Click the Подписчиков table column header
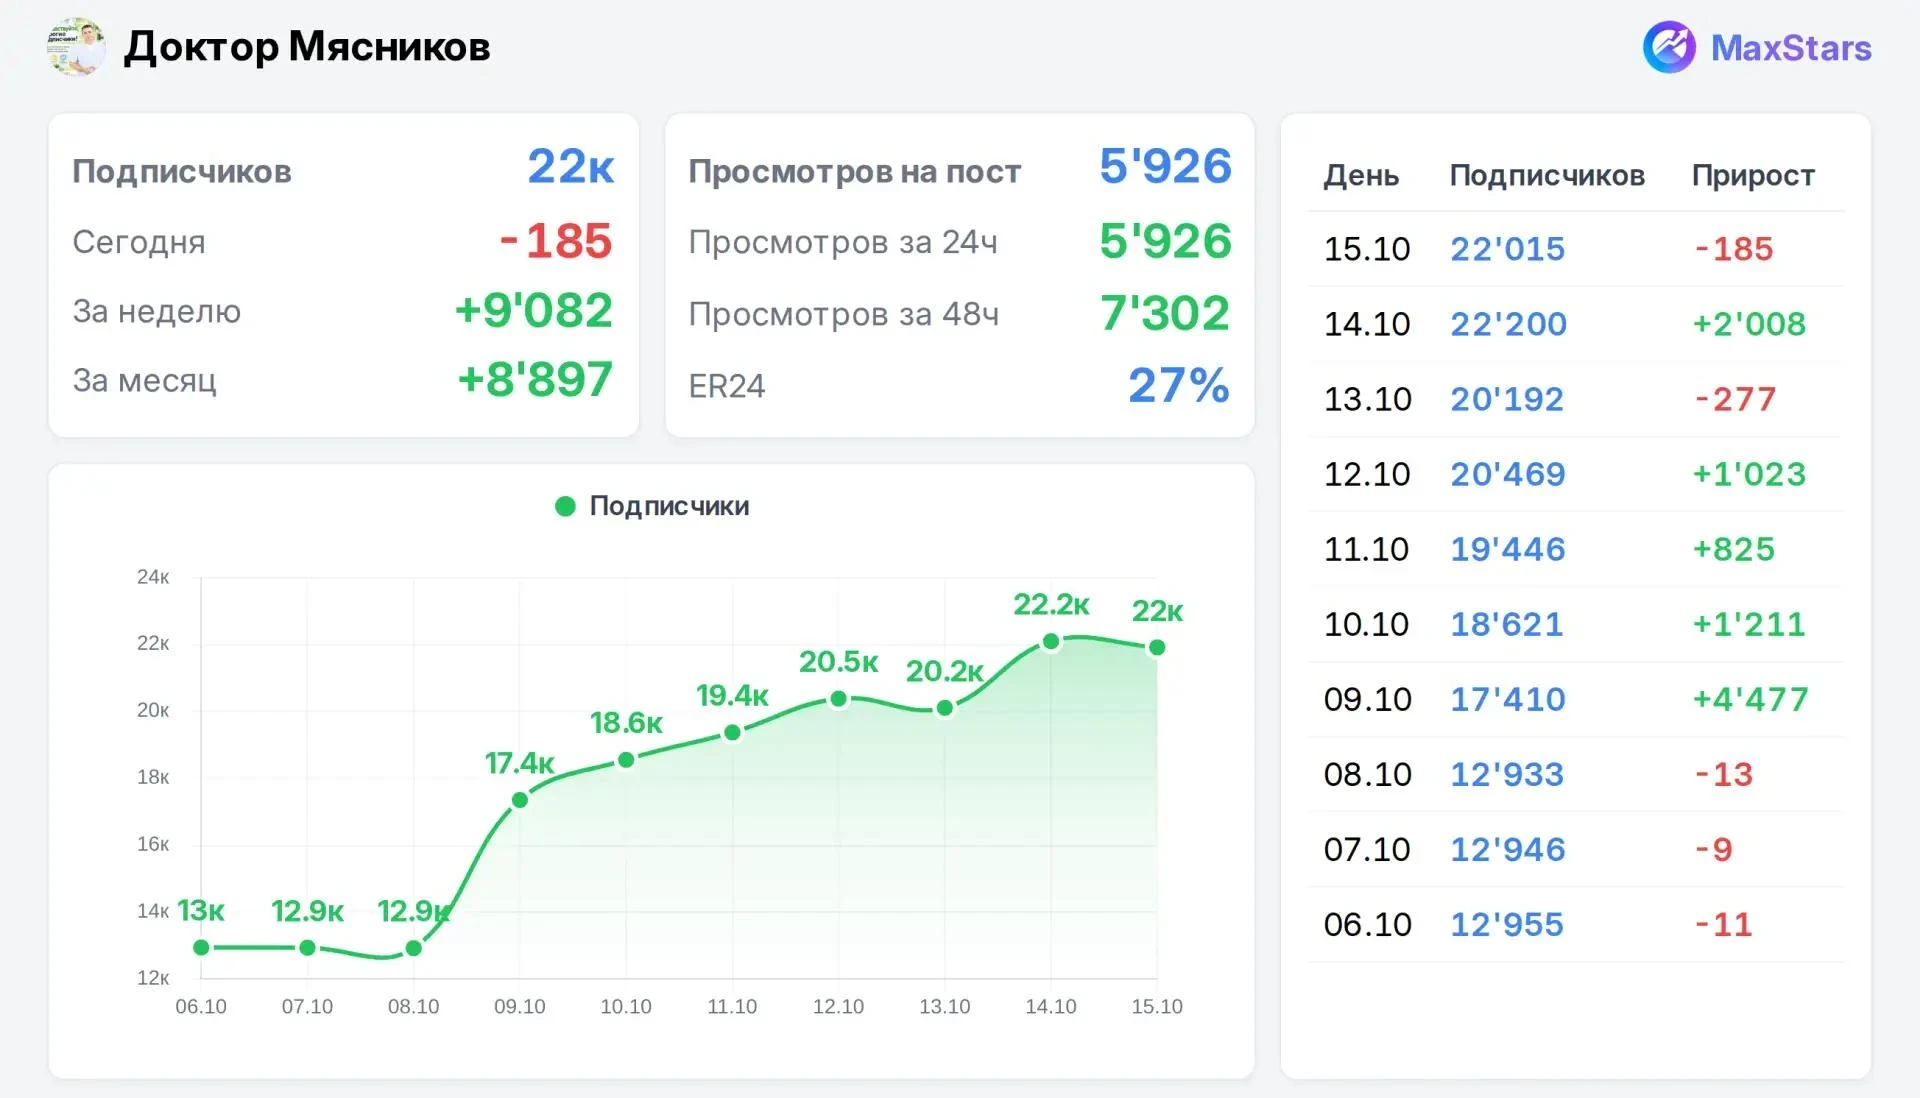This screenshot has width=1920, height=1098. pyautogui.click(x=1547, y=175)
